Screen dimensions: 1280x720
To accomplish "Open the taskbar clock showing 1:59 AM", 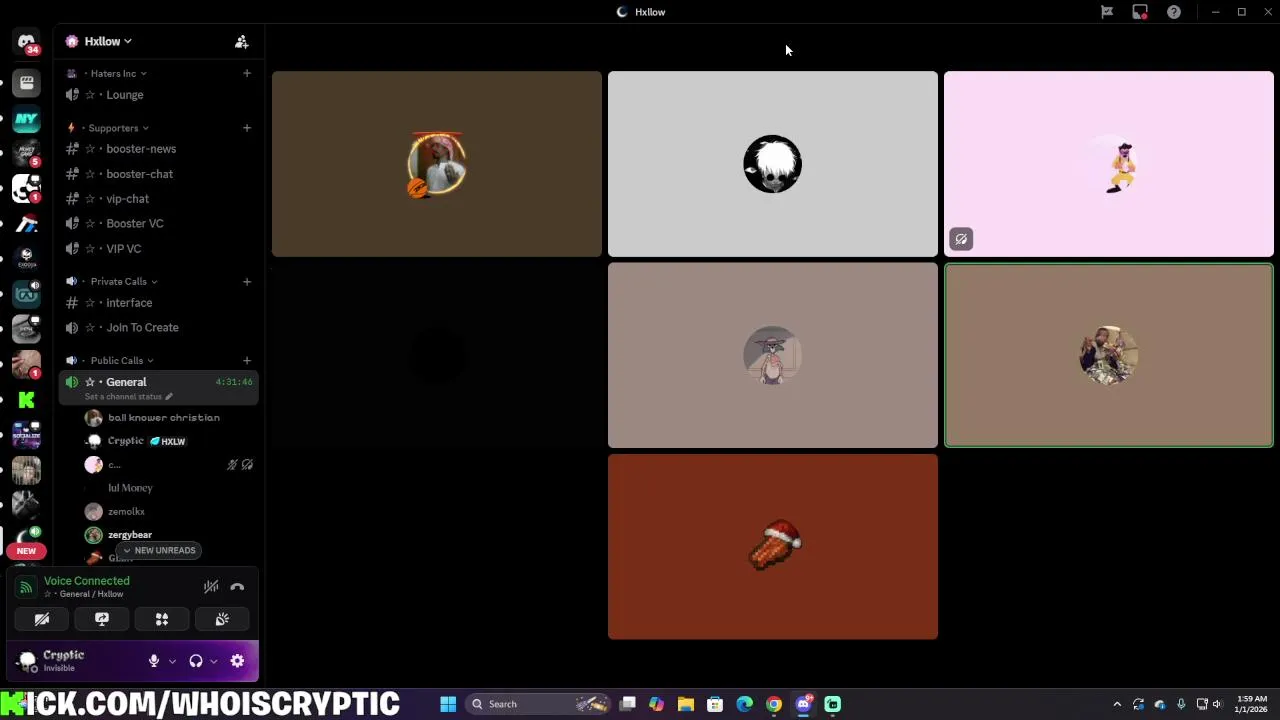I will 1251,704.
